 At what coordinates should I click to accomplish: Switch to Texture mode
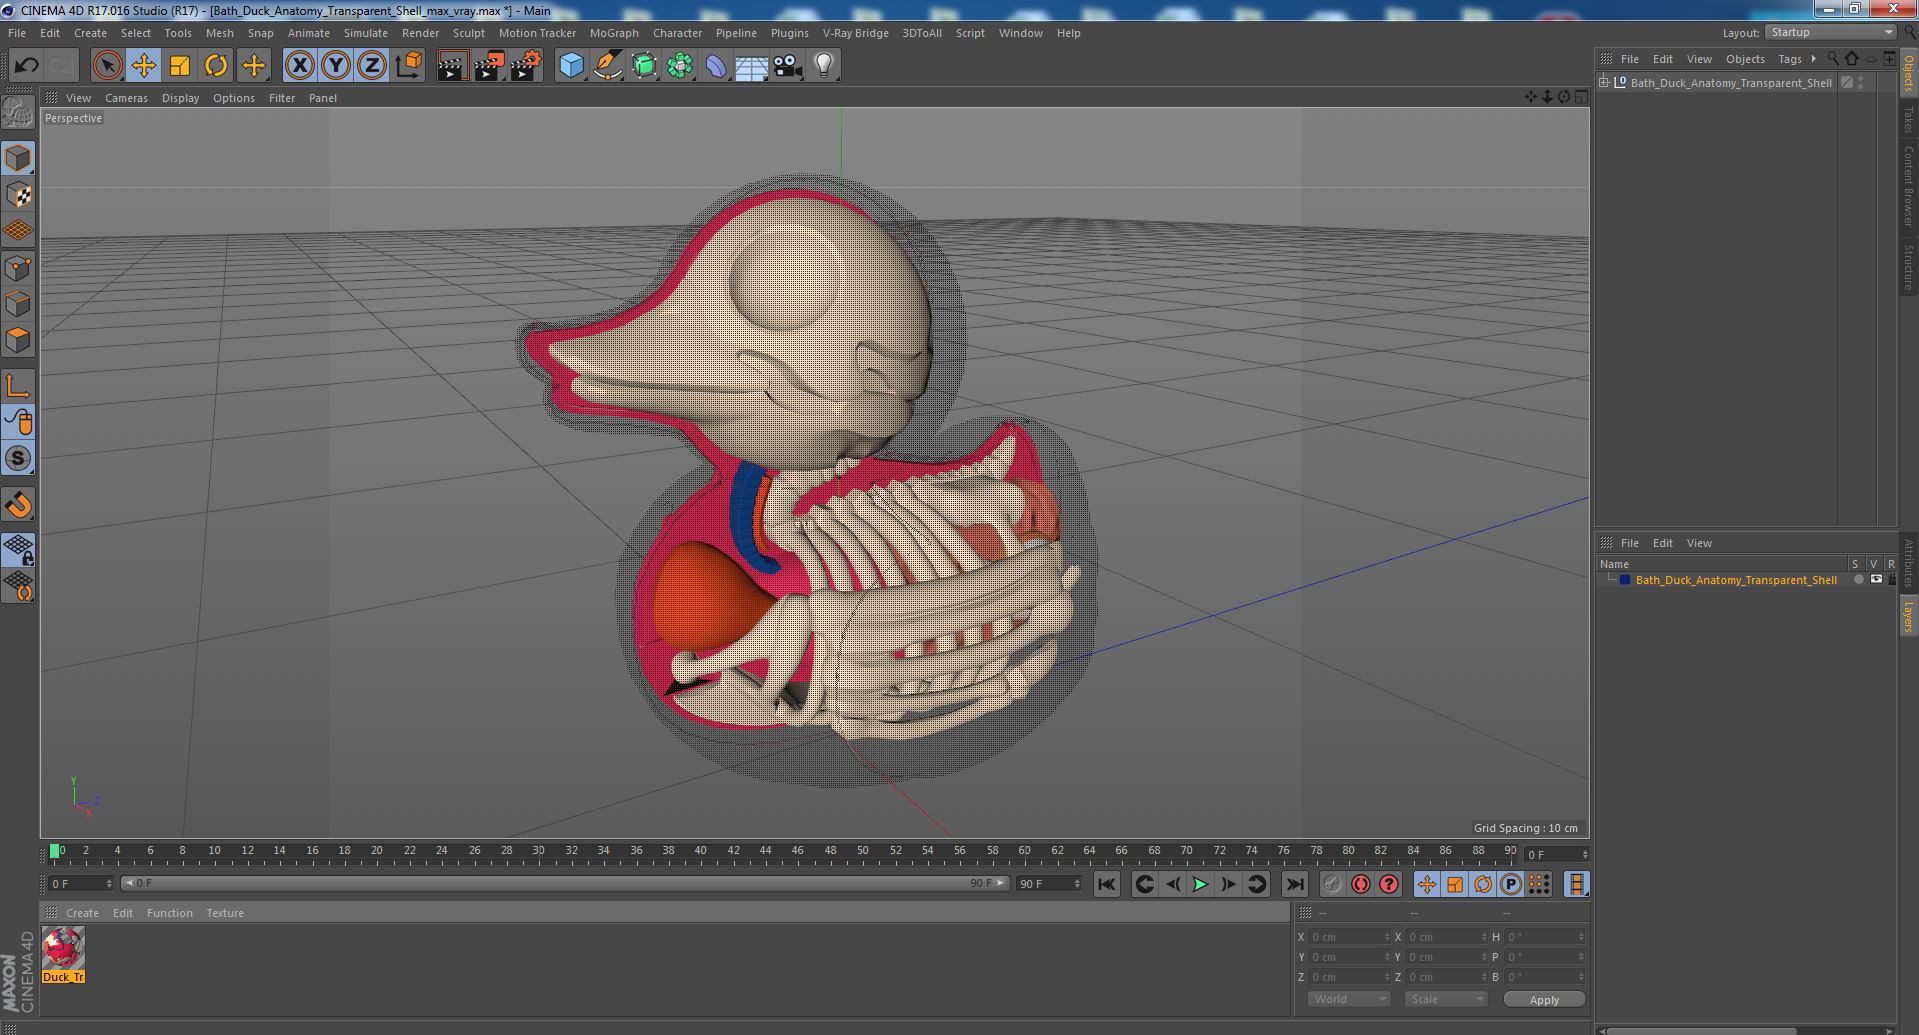pos(18,194)
